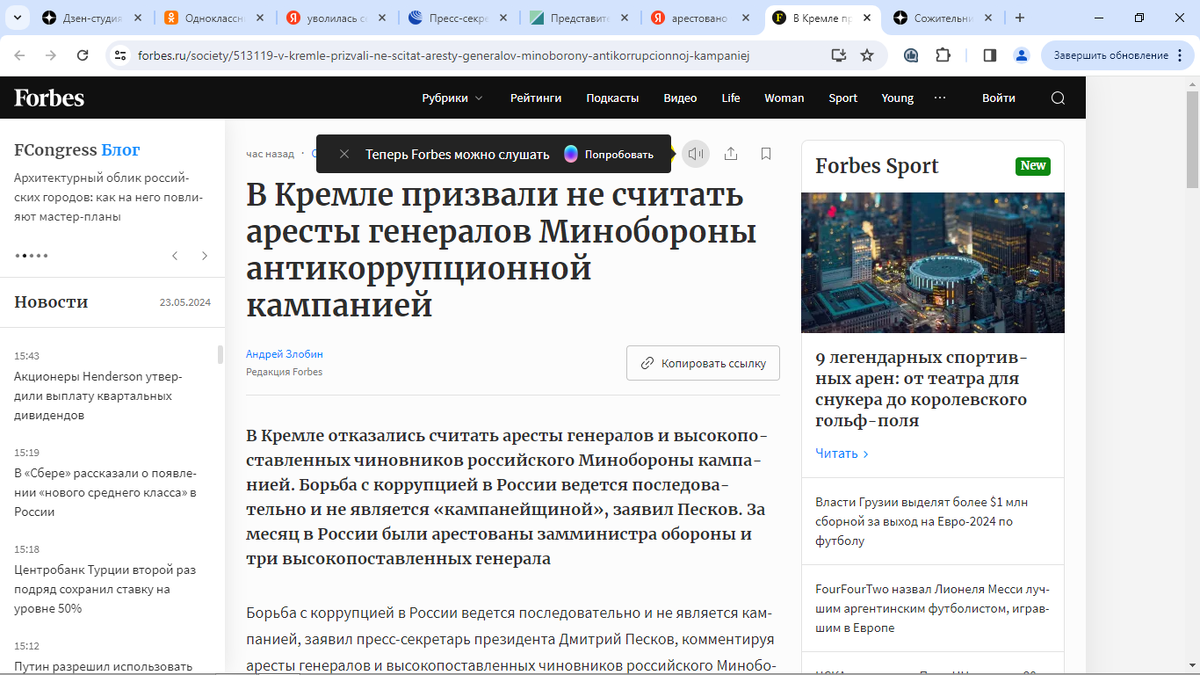Open author link 'Андрей Злобин'
The image size is (1200, 675).
tap(285, 354)
